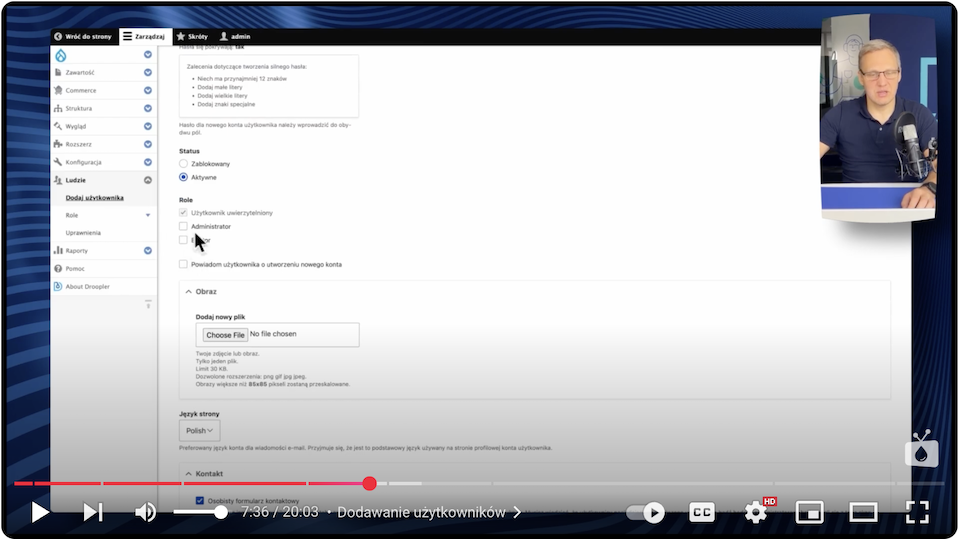Enable miniplayer mode
This screenshot has width=960, height=539.
[x=809, y=512]
